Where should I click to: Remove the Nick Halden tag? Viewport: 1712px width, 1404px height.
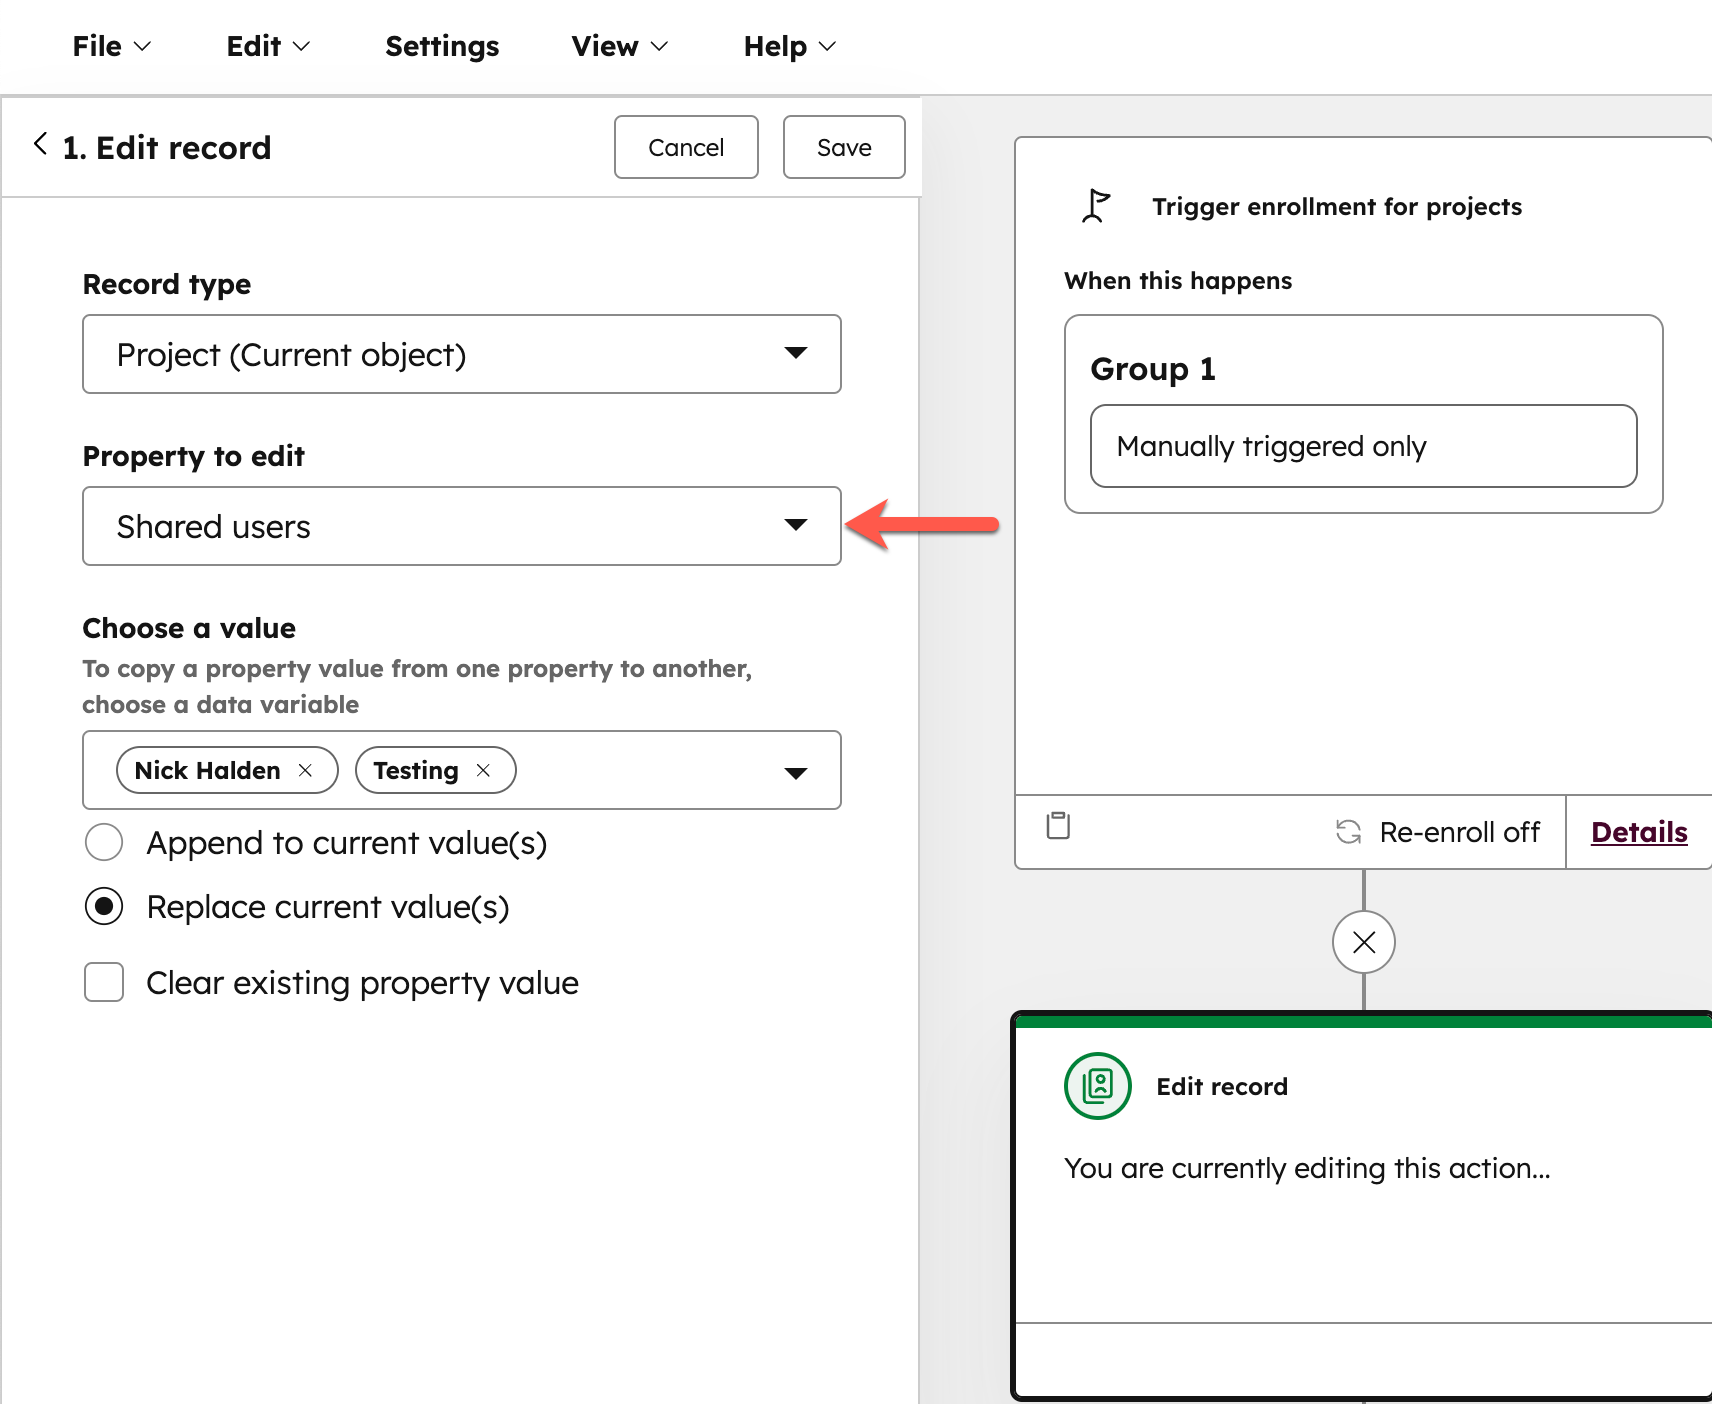[x=306, y=771]
